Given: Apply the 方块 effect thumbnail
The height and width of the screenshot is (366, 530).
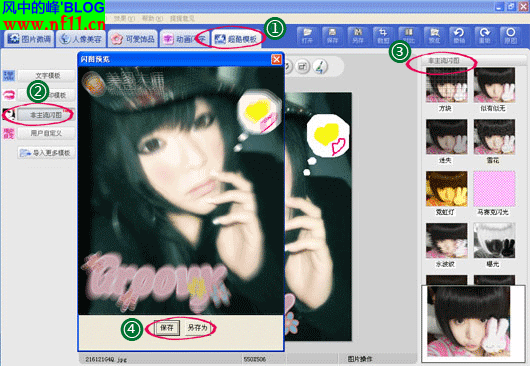Looking at the screenshot, I should (x=447, y=85).
